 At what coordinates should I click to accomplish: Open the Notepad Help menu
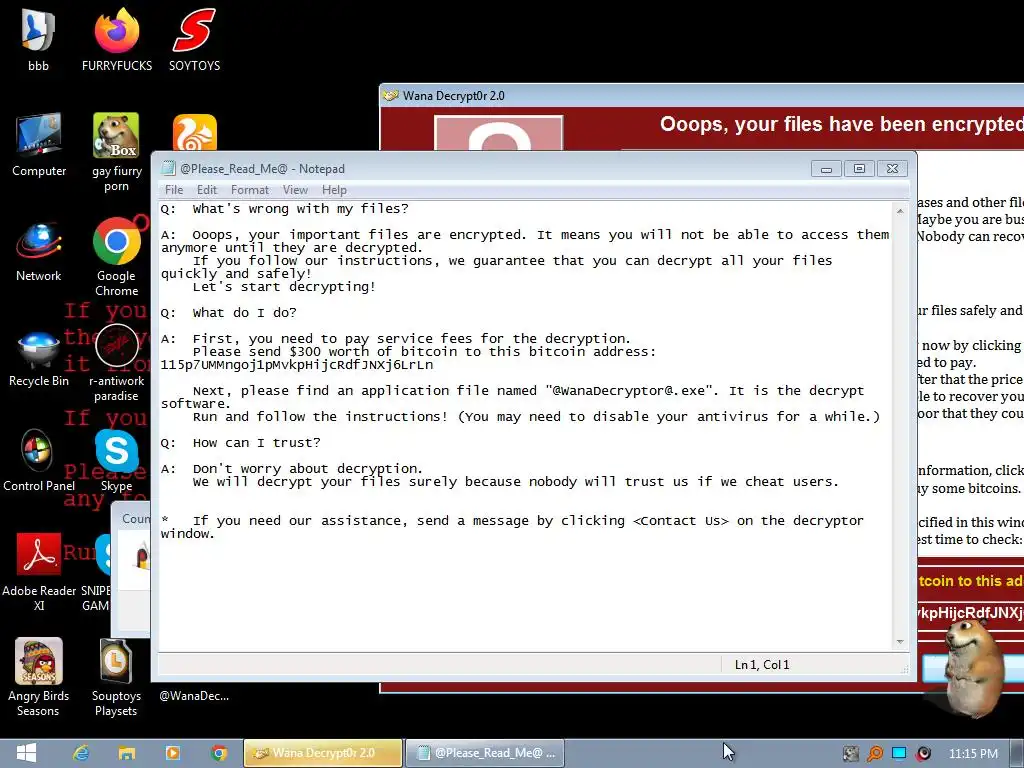tap(334, 190)
